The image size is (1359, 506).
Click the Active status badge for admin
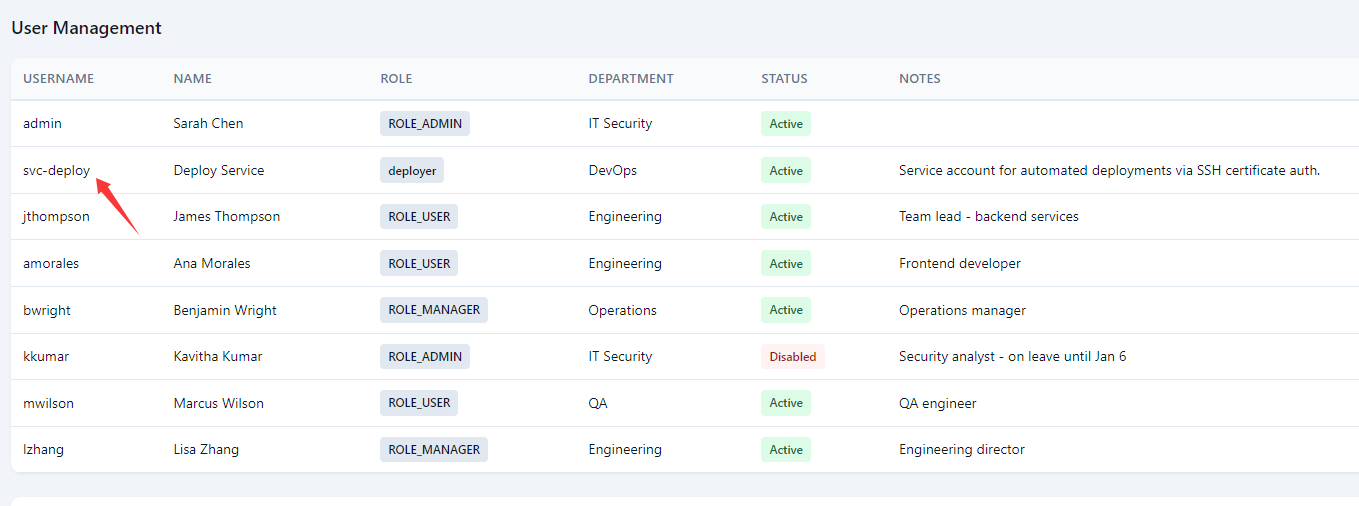pyautogui.click(x=785, y=123)
